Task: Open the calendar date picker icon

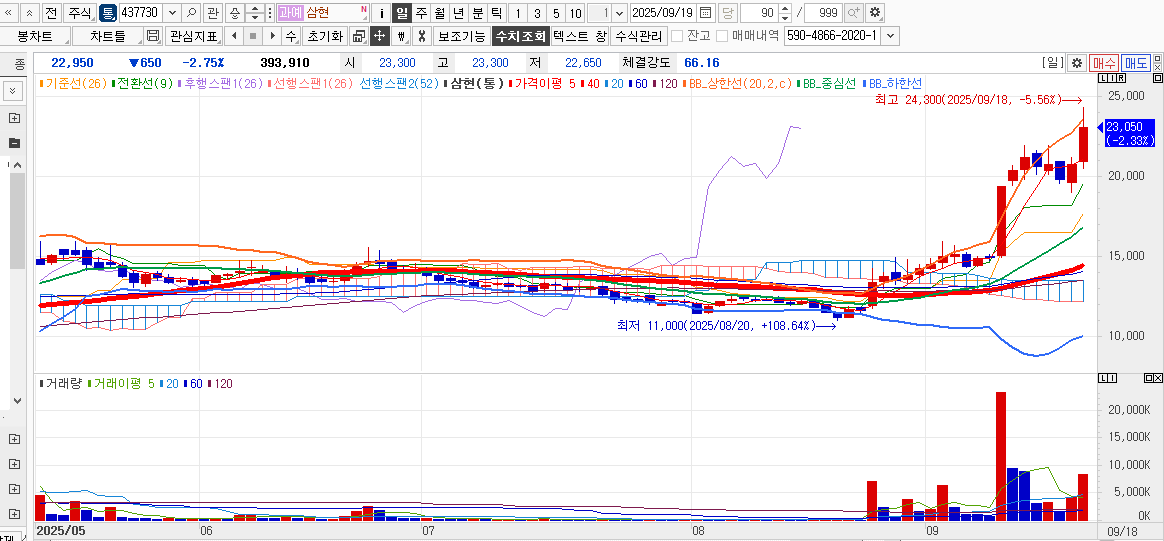Action: 706,13
